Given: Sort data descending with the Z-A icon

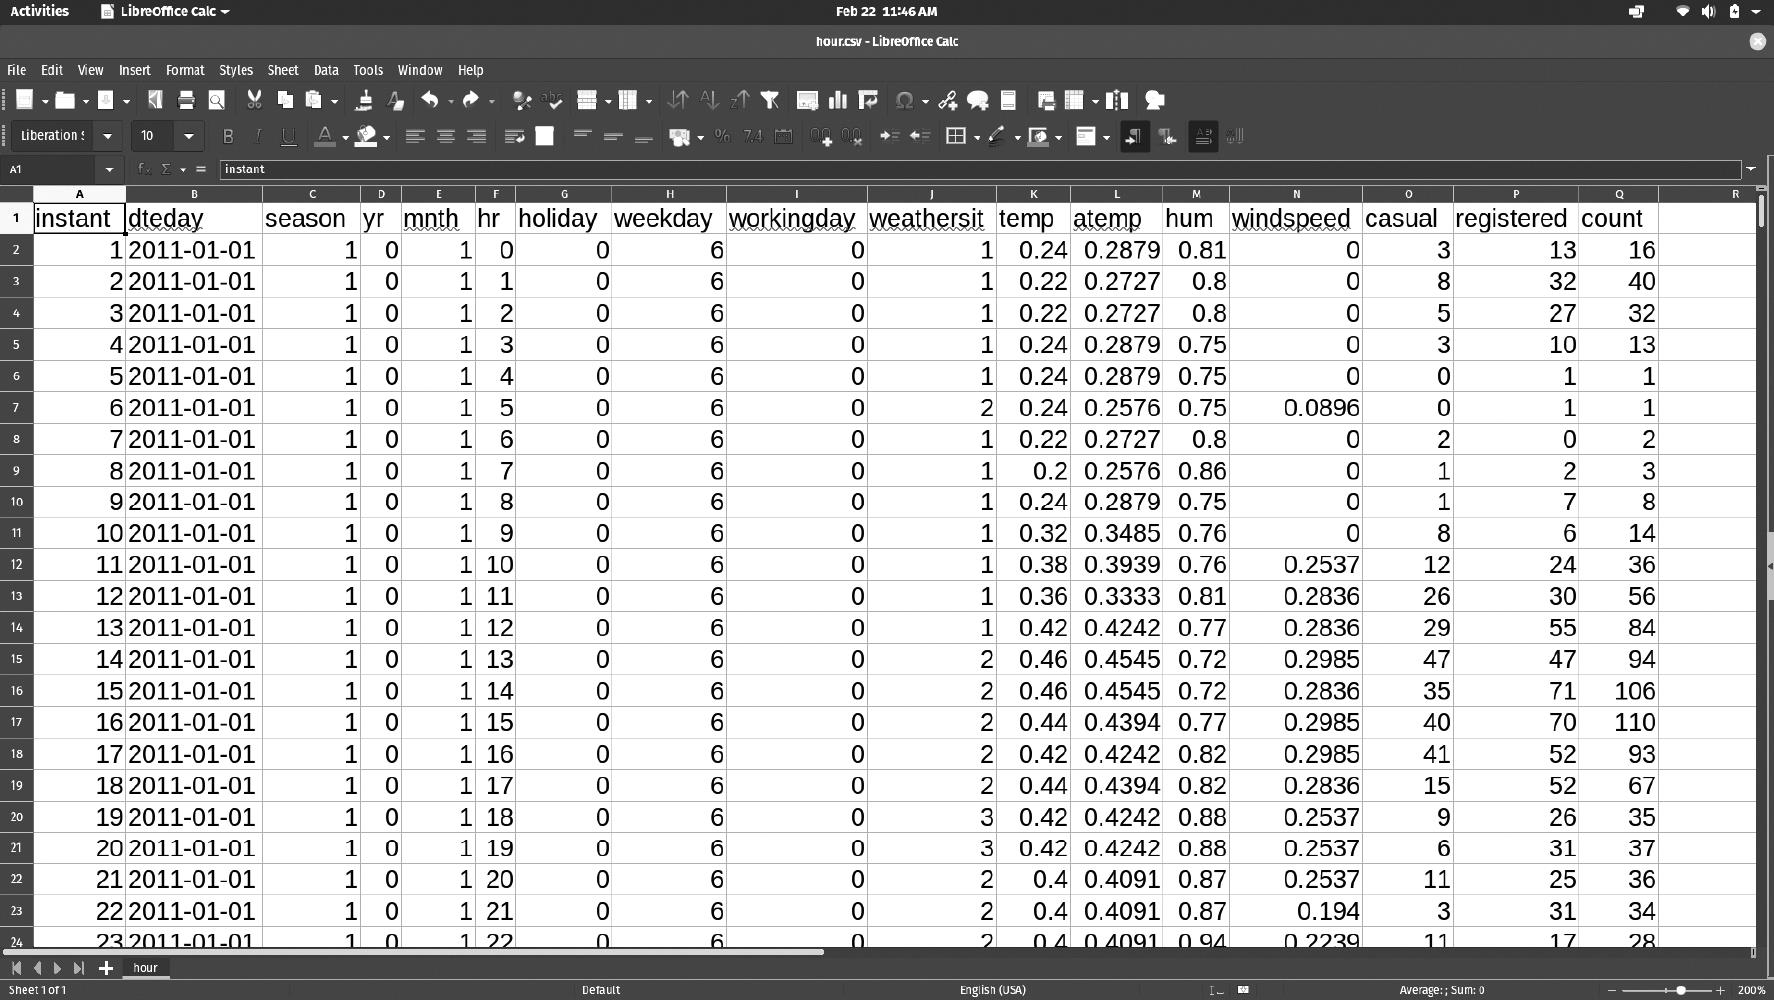Looking at the screenshot, I should click(x=740, y=100).
